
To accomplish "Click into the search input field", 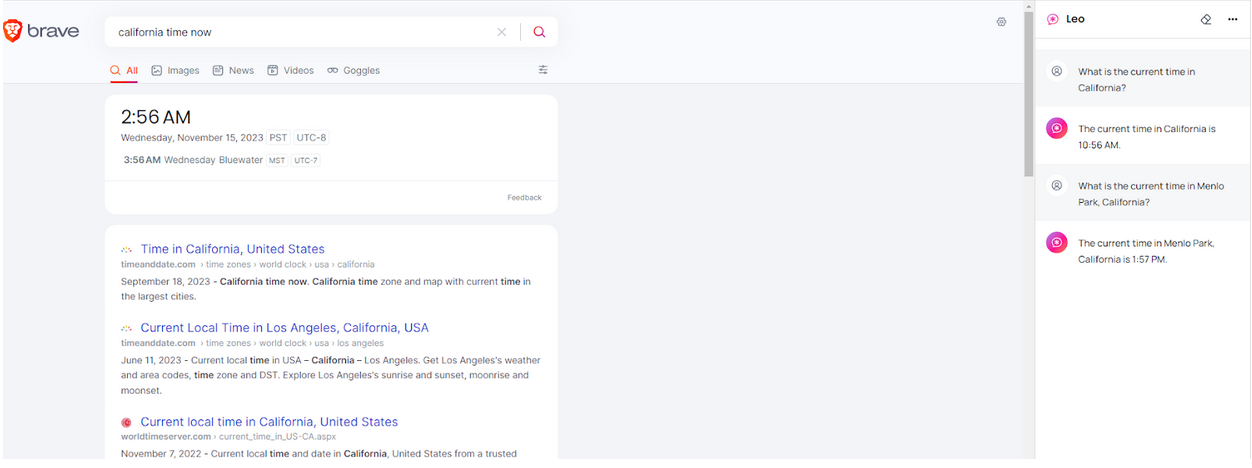I will click(x=300, y=32).
